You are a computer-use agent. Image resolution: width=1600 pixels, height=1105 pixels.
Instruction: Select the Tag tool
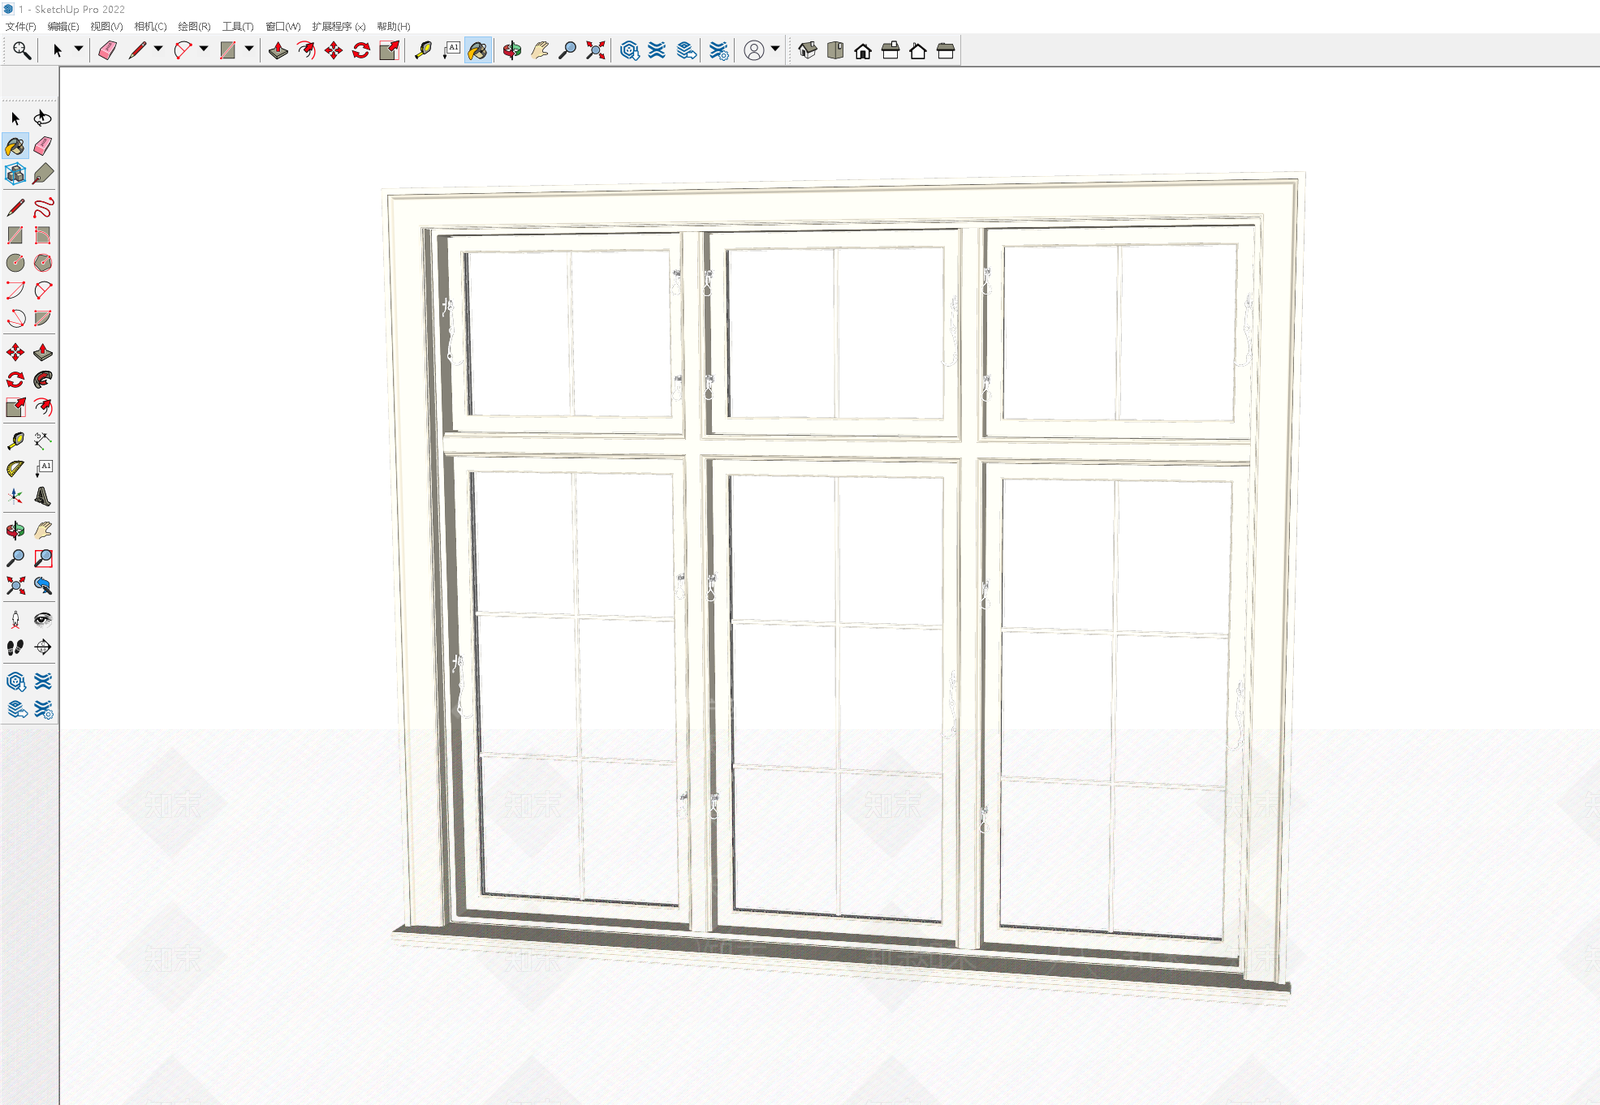coord(43,174)
